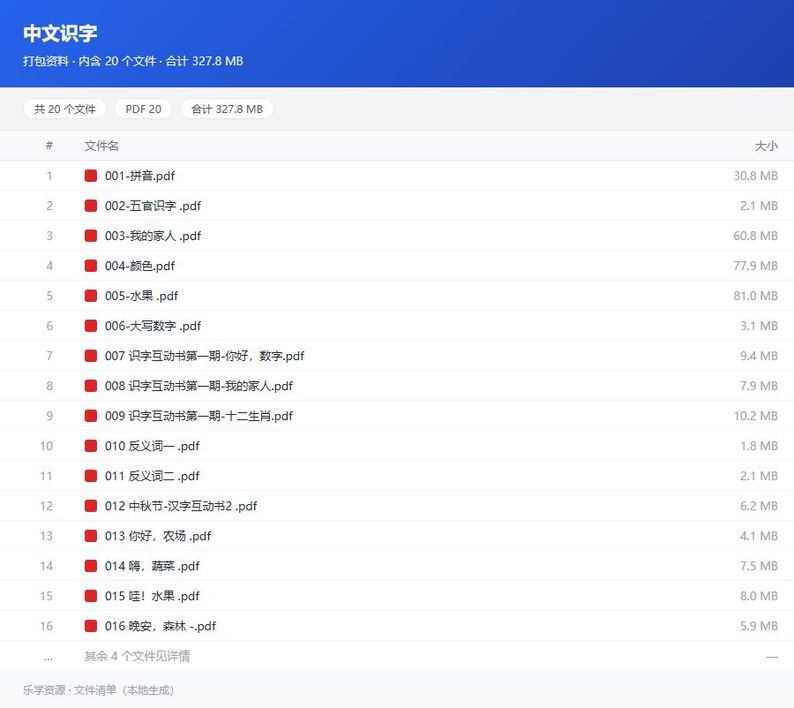794x708 pixels.
Task: Select file name 014 嗨，蔬菜 .pdf
Action: 152,566
